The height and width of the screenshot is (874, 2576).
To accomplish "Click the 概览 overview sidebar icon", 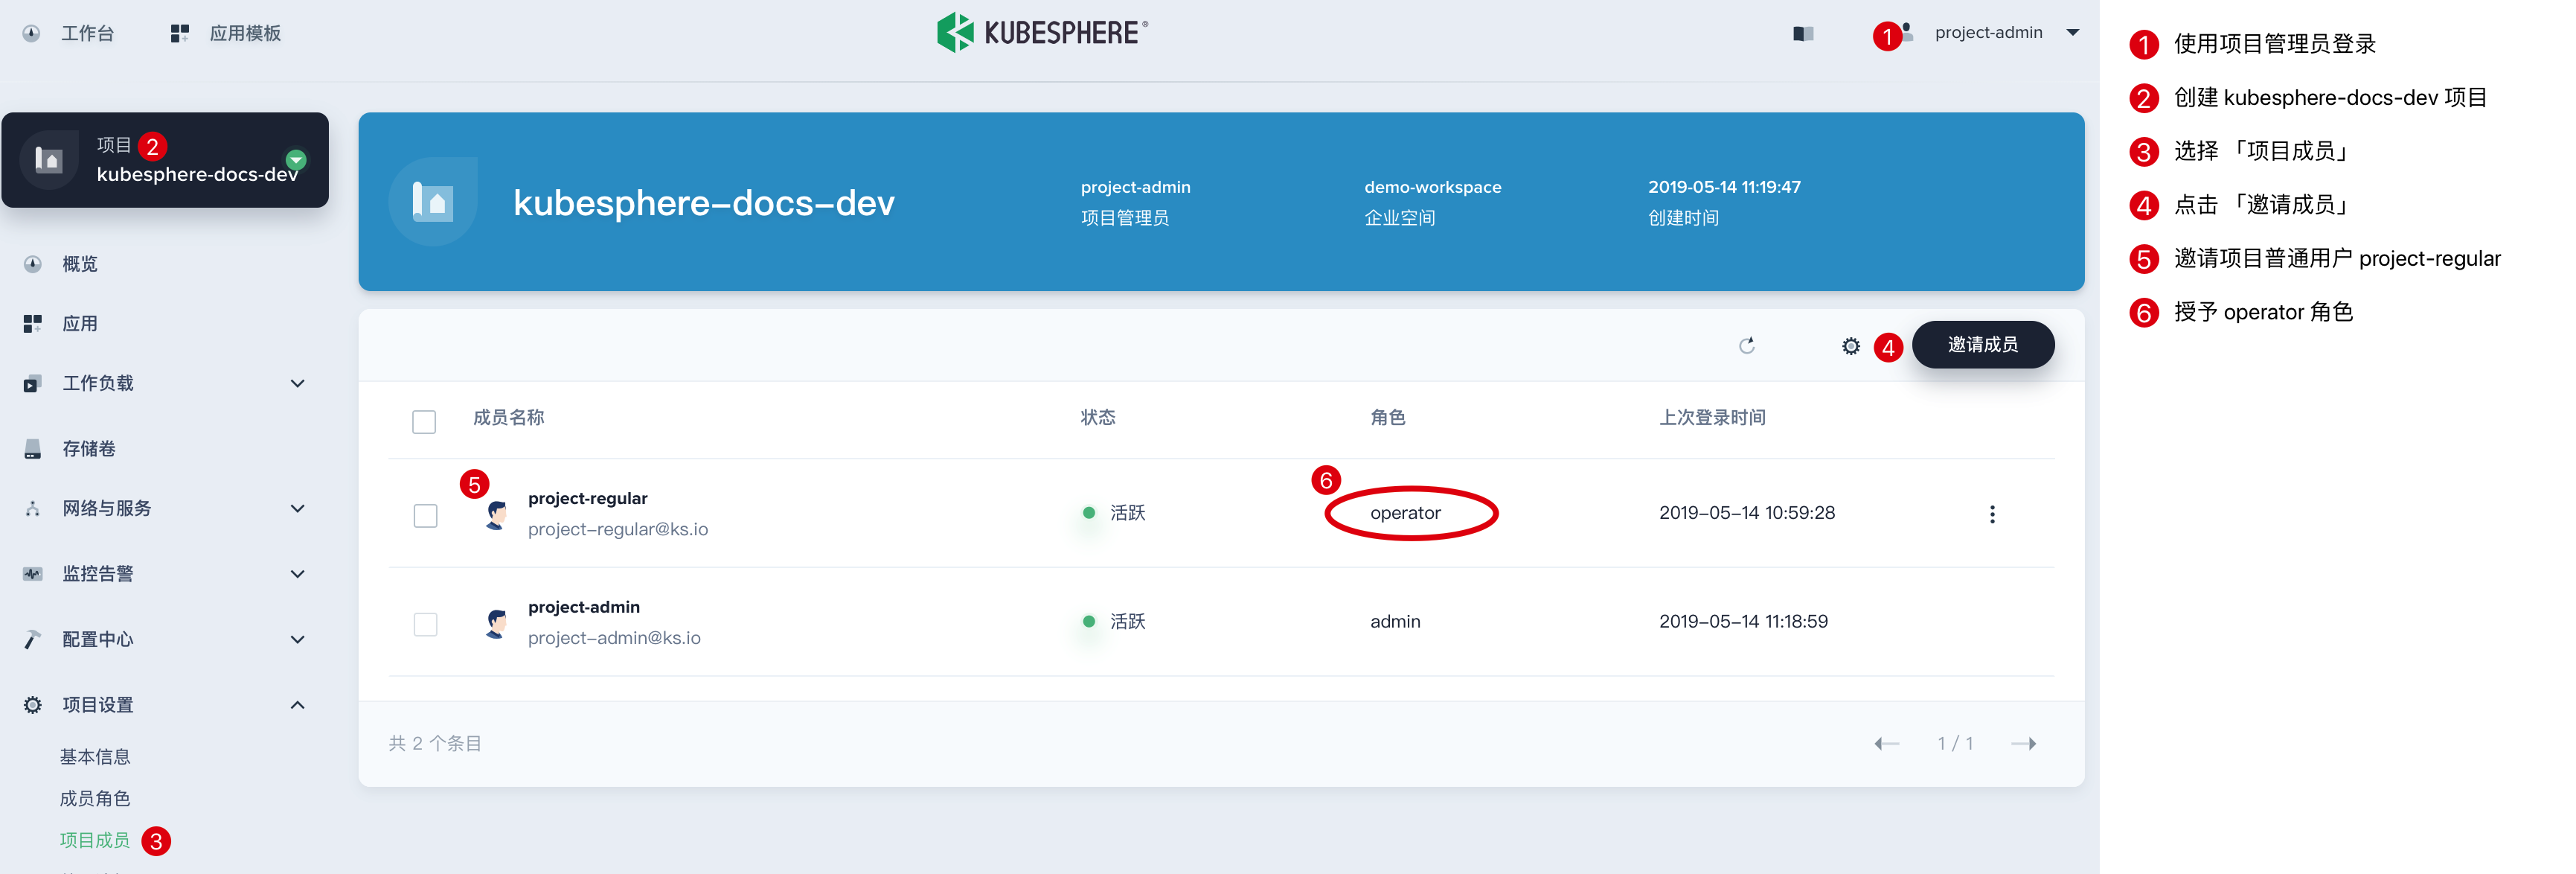I will [33, 264].
